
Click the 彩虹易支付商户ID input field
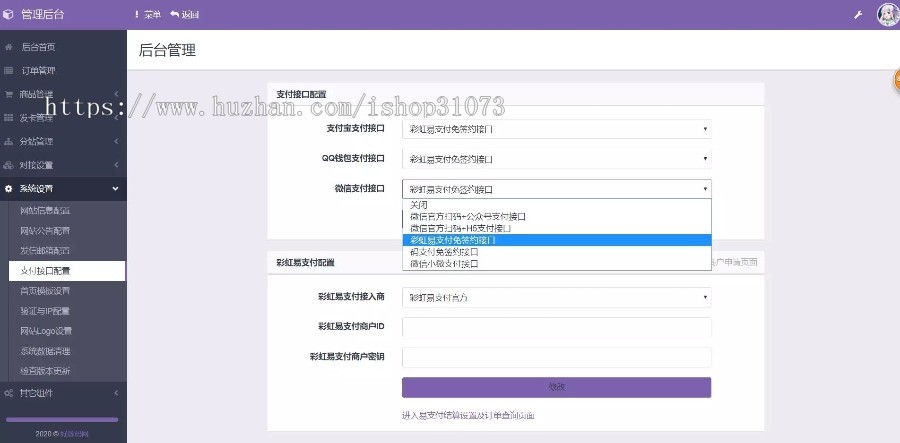click(556, 327)
